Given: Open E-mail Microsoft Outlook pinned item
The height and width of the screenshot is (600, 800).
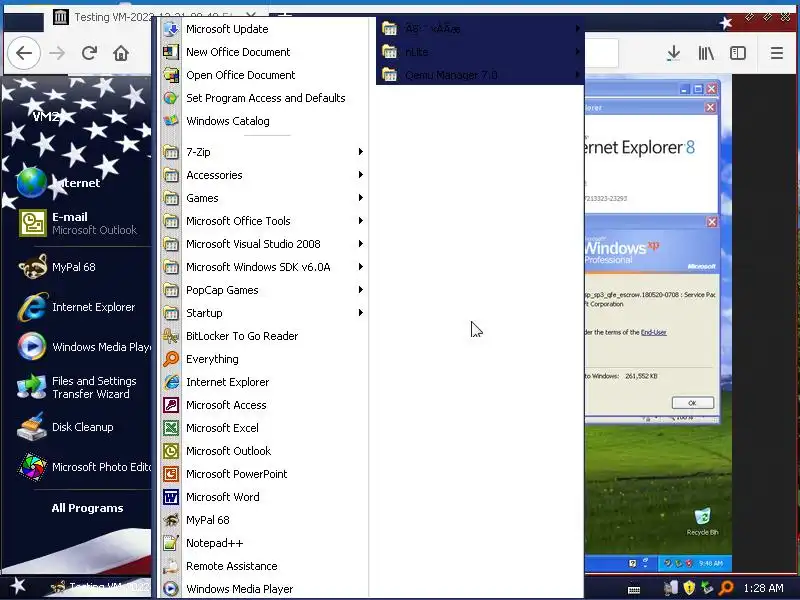Looking at the screenshot, I should click(x=82, y=223).
